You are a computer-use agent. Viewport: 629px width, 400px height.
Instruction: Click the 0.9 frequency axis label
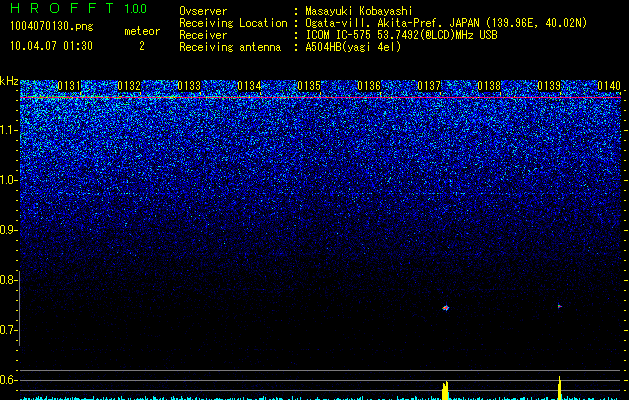(x=9, y=230)
